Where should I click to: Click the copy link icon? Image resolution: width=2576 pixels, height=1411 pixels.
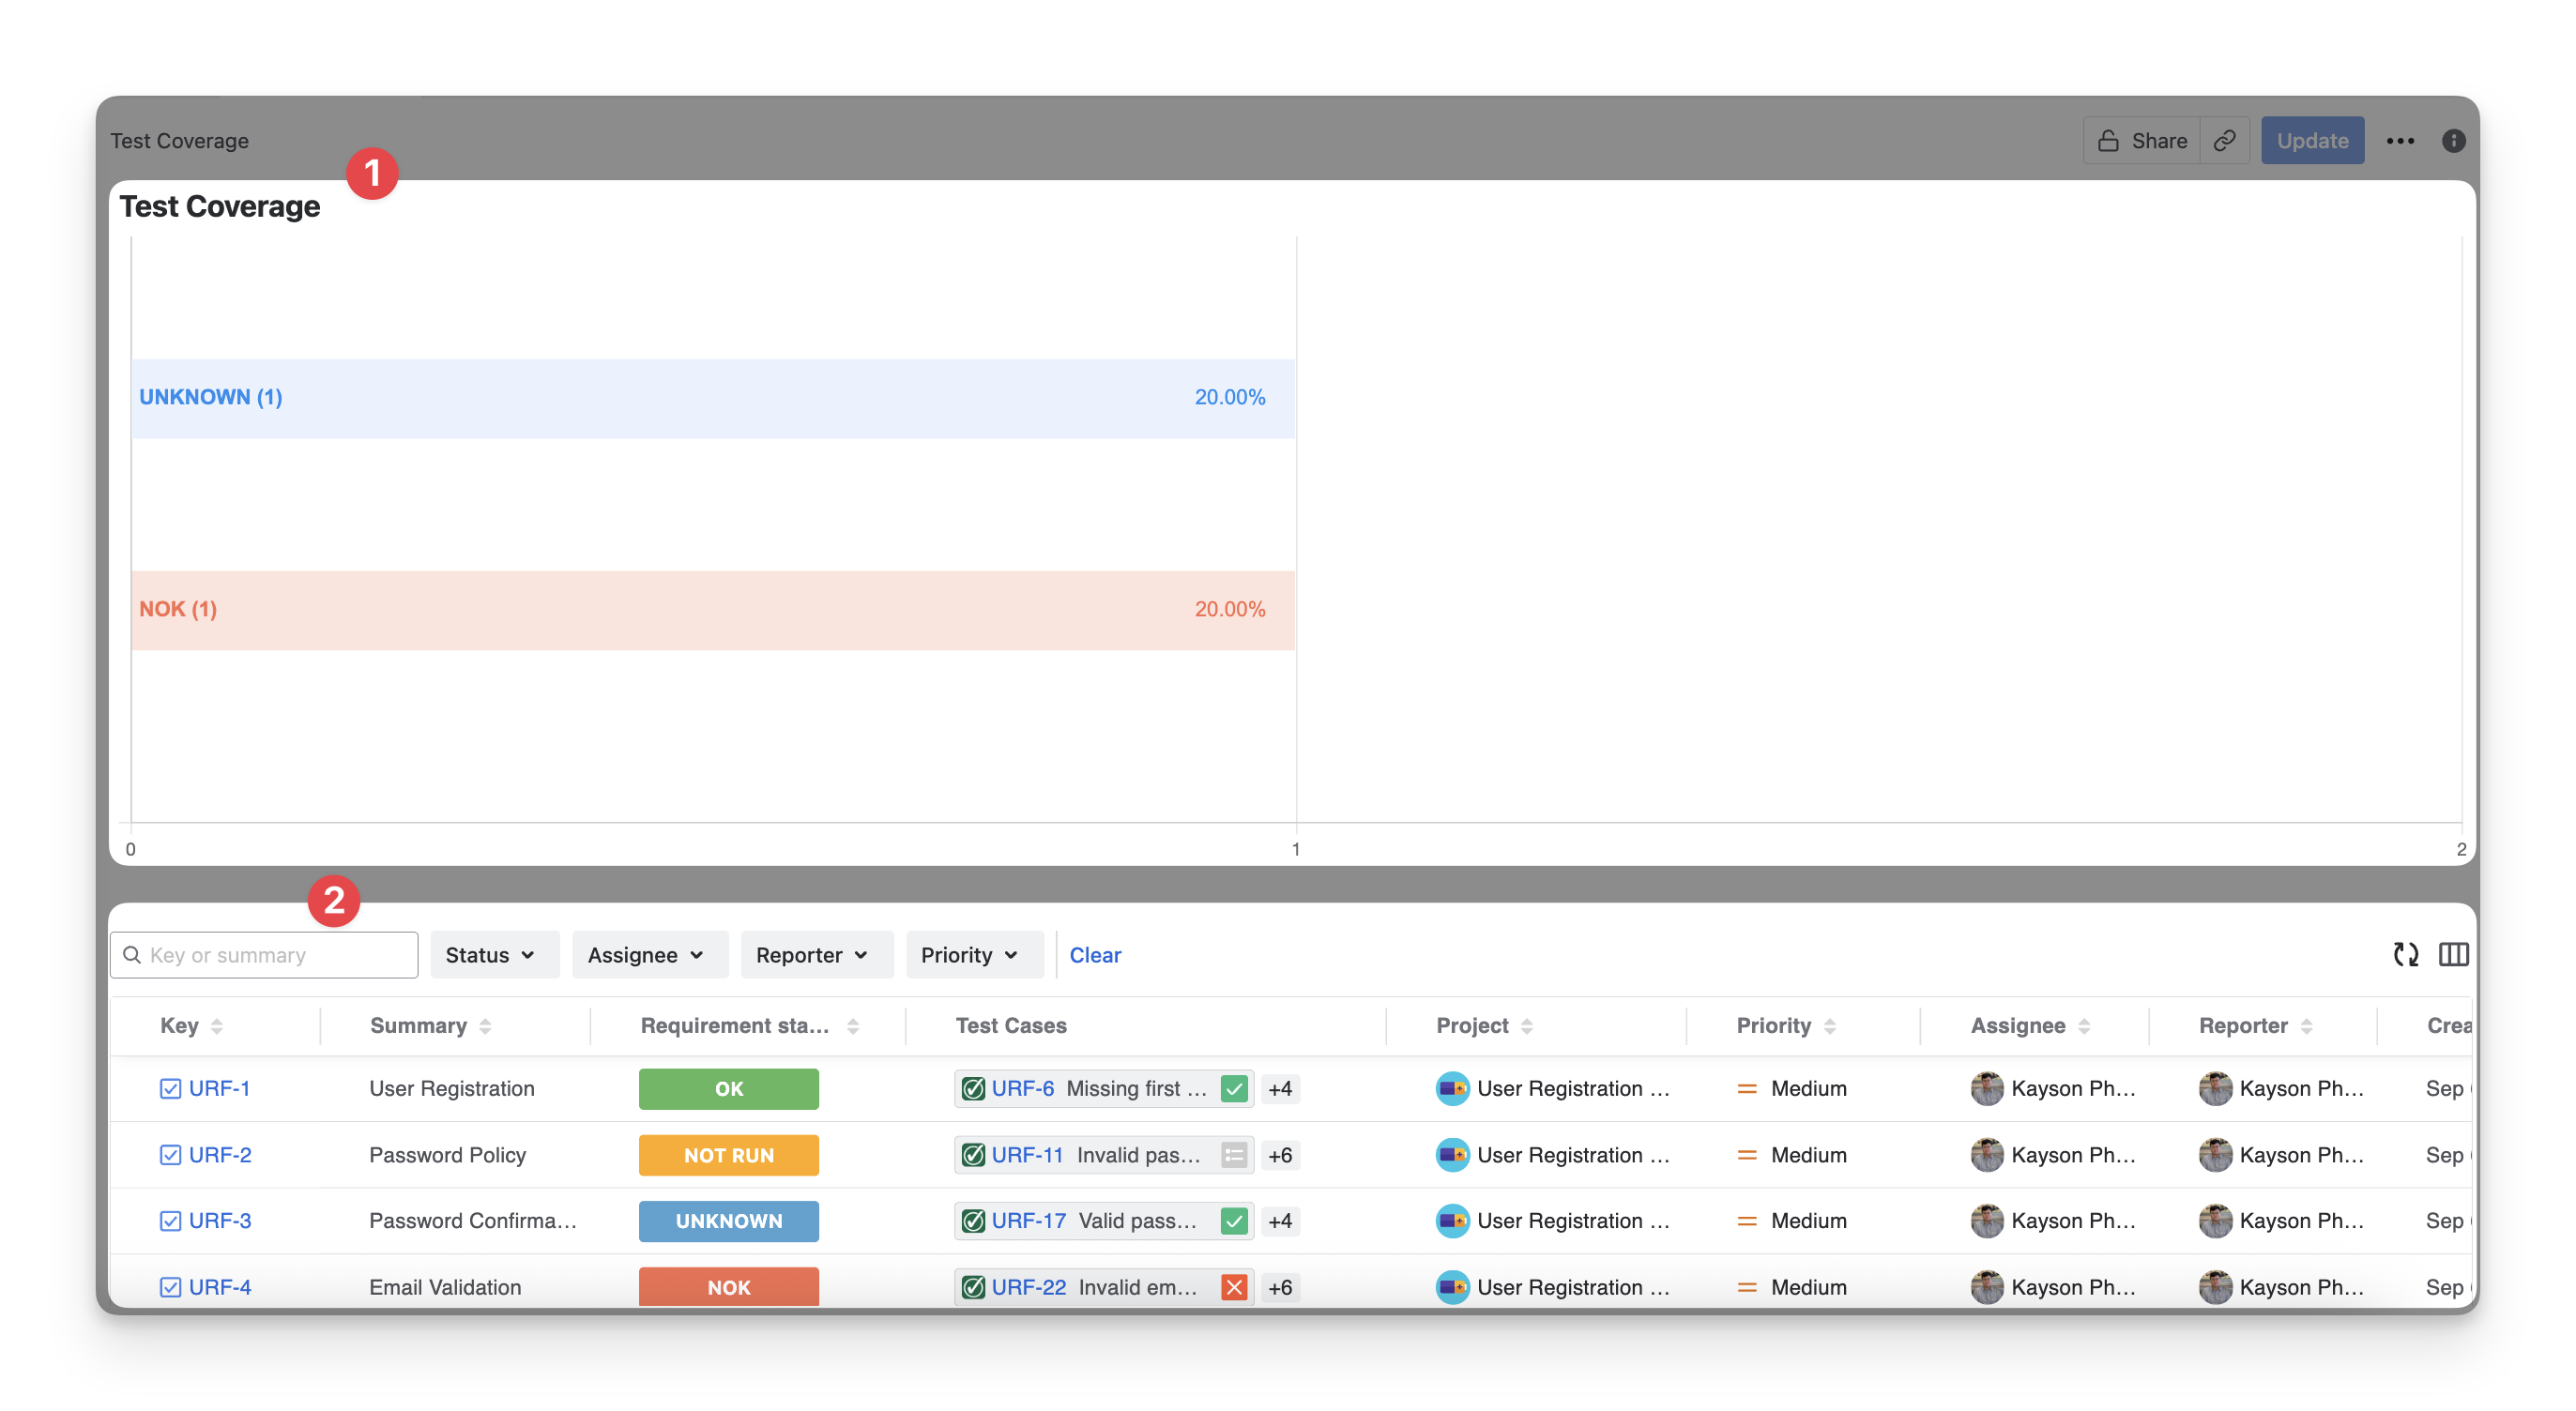pyautogui.click(x=2224, y=141)
